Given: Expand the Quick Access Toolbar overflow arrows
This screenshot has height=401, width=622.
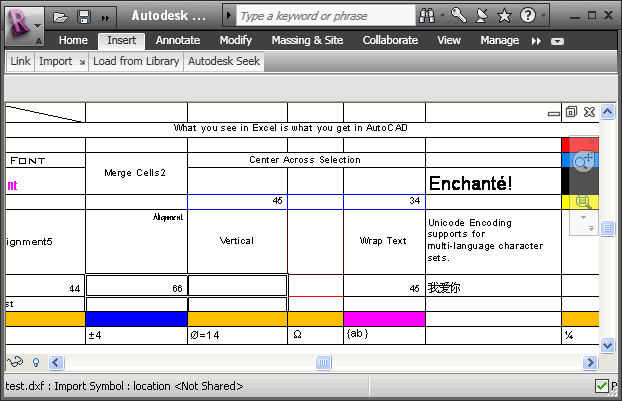Looking at the screenshot, I should point(105,17).
